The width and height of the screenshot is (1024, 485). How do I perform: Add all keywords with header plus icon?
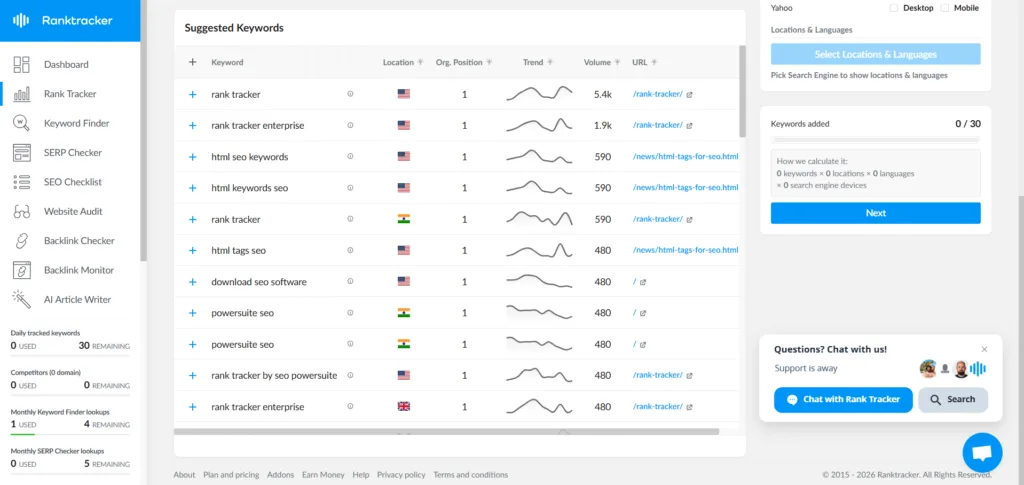pos(192,63)
